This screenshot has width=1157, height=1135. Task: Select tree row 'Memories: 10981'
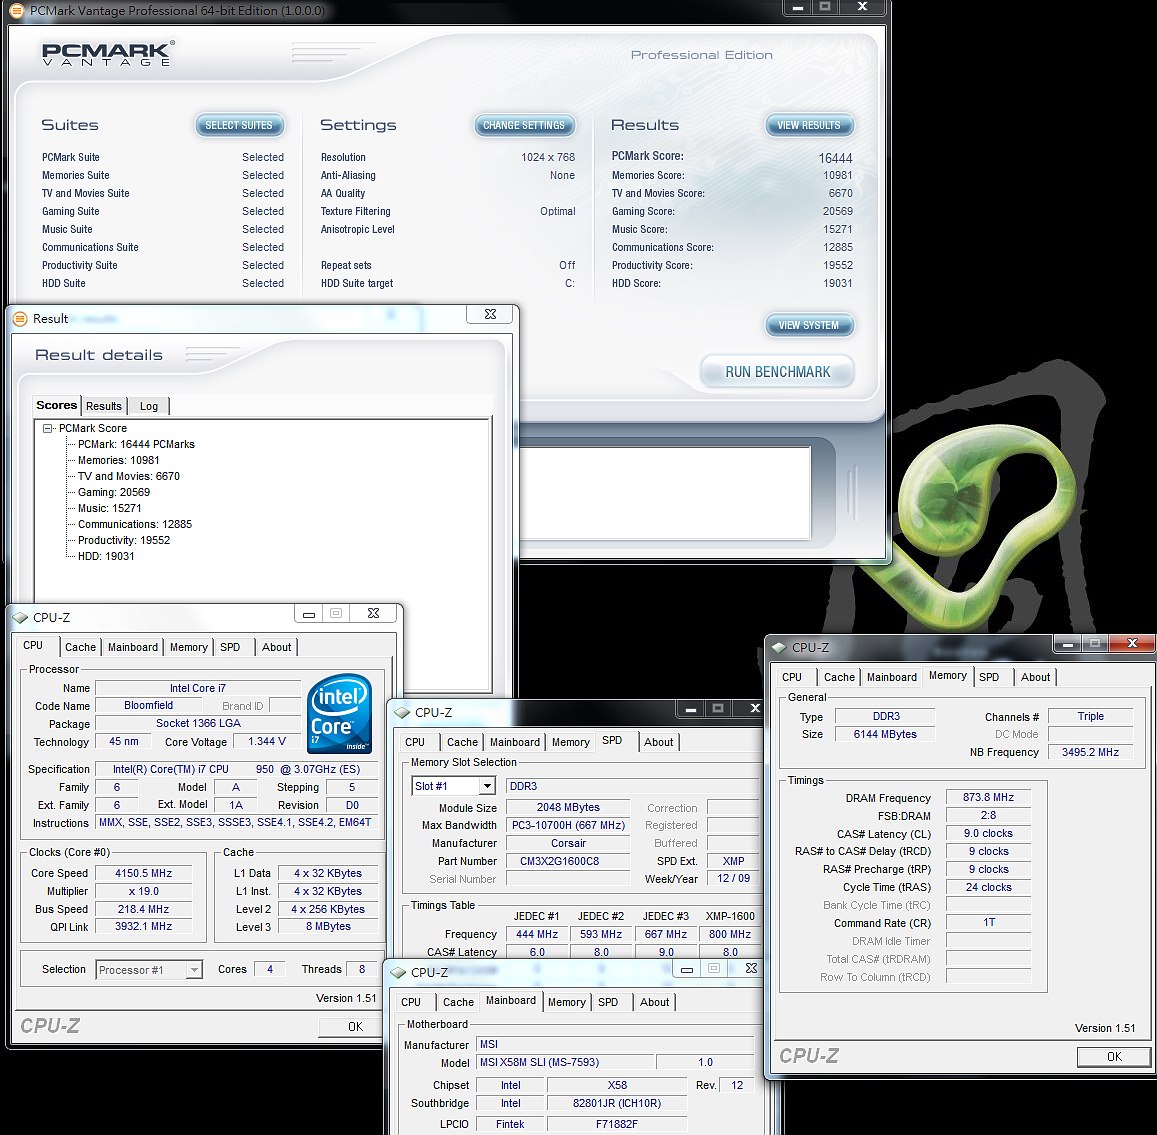pos(119,460)
